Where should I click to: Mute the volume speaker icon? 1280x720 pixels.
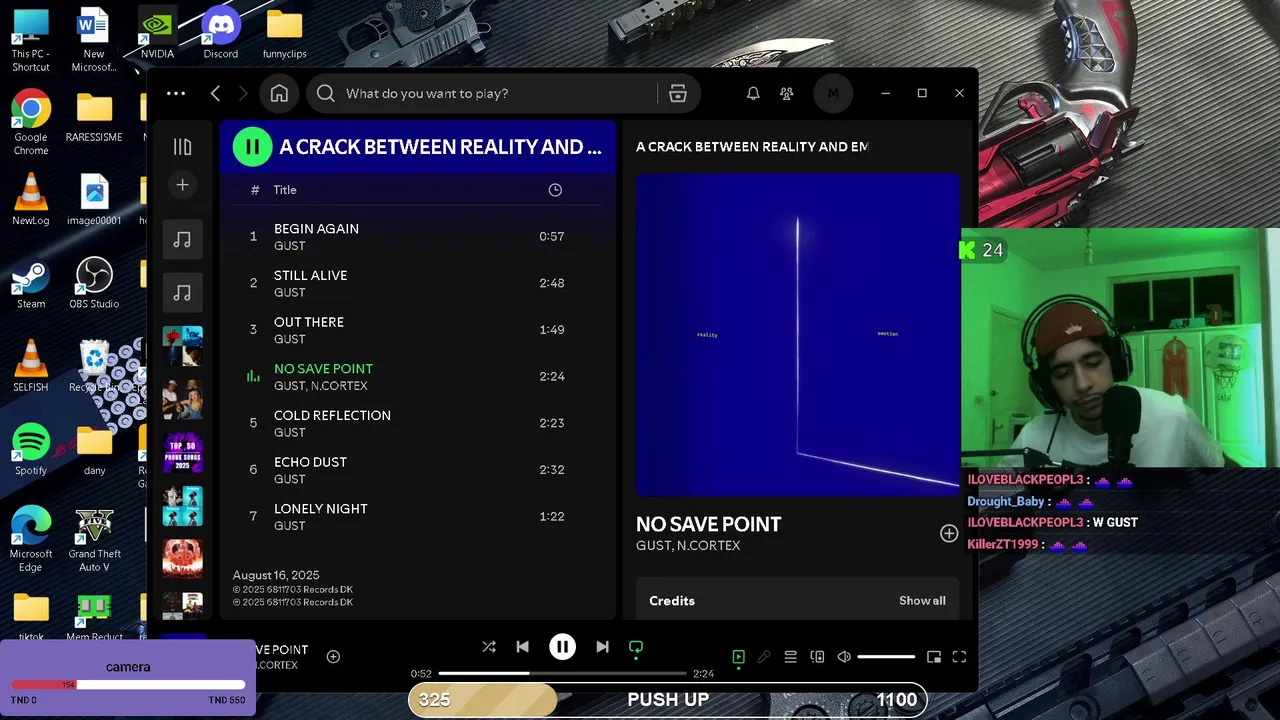pos(844,657)
